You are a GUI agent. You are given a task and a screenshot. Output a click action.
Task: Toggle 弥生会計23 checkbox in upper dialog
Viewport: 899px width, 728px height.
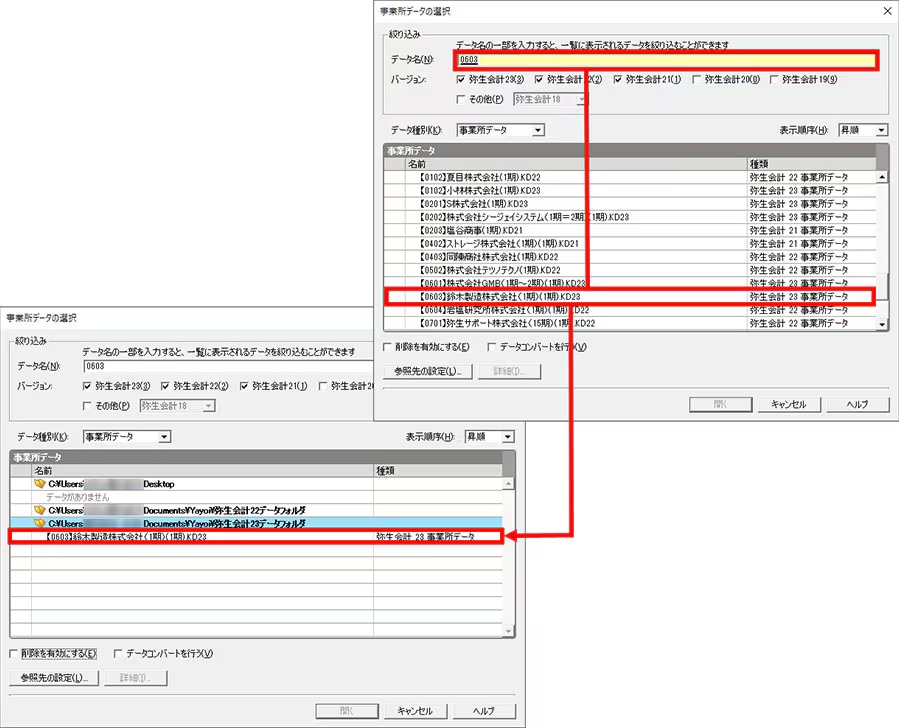[460, 80]
